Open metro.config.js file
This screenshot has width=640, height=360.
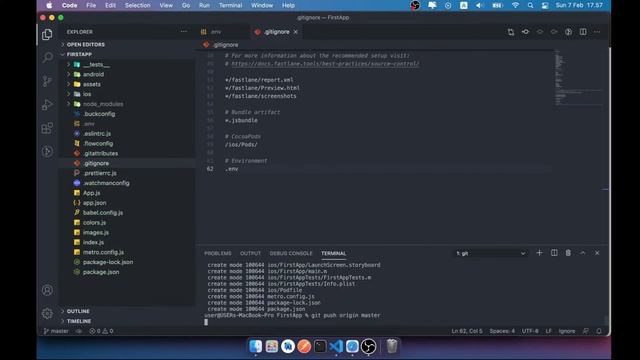(103, 252)
